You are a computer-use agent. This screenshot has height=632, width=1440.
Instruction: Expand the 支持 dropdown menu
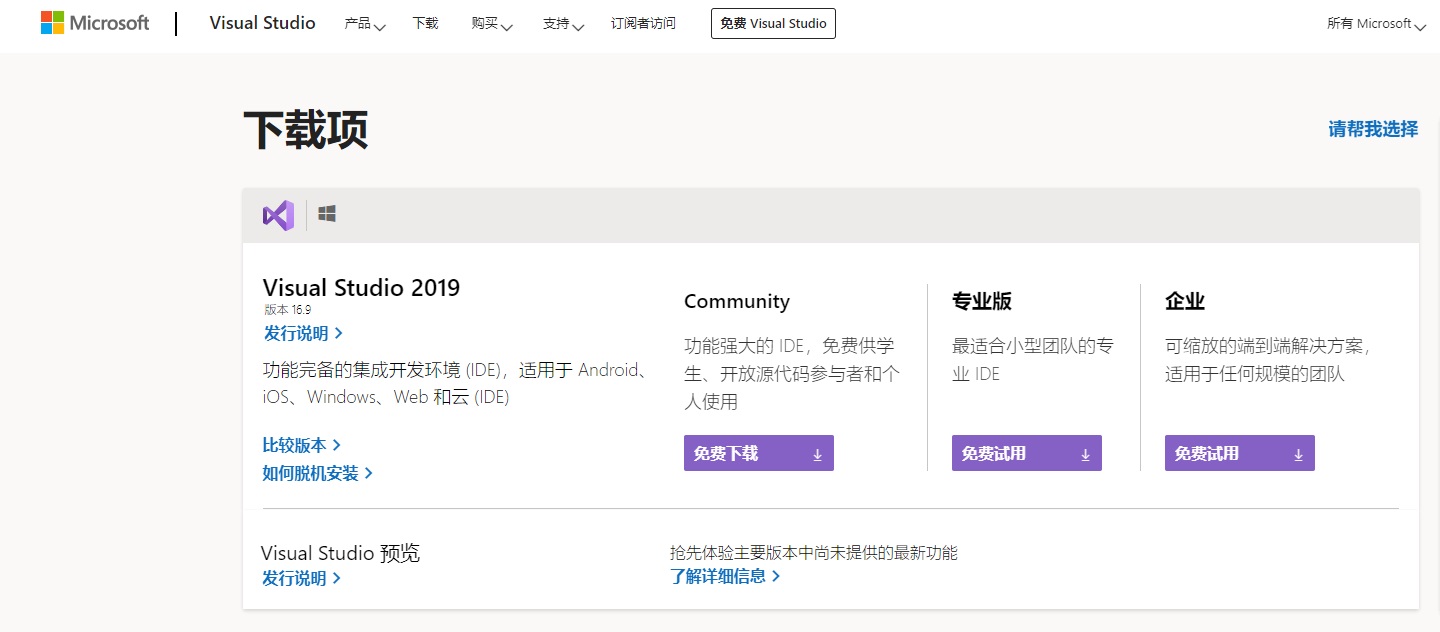[563, 24]
